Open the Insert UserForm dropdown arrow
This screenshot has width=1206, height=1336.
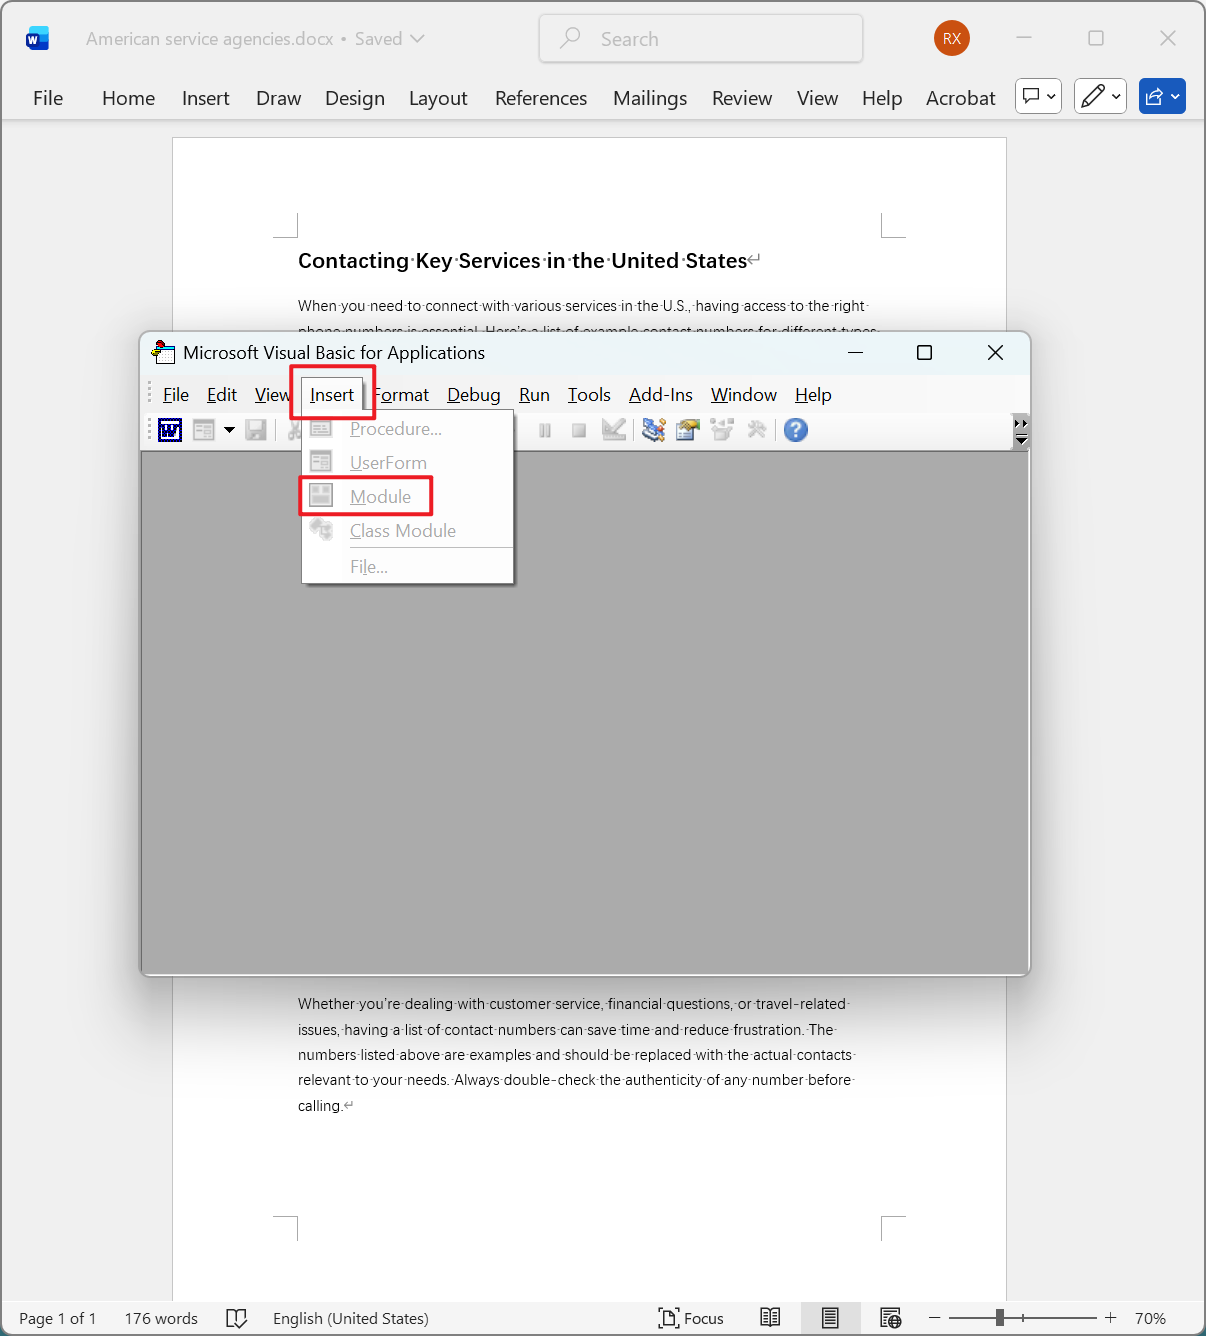point(229,430)
